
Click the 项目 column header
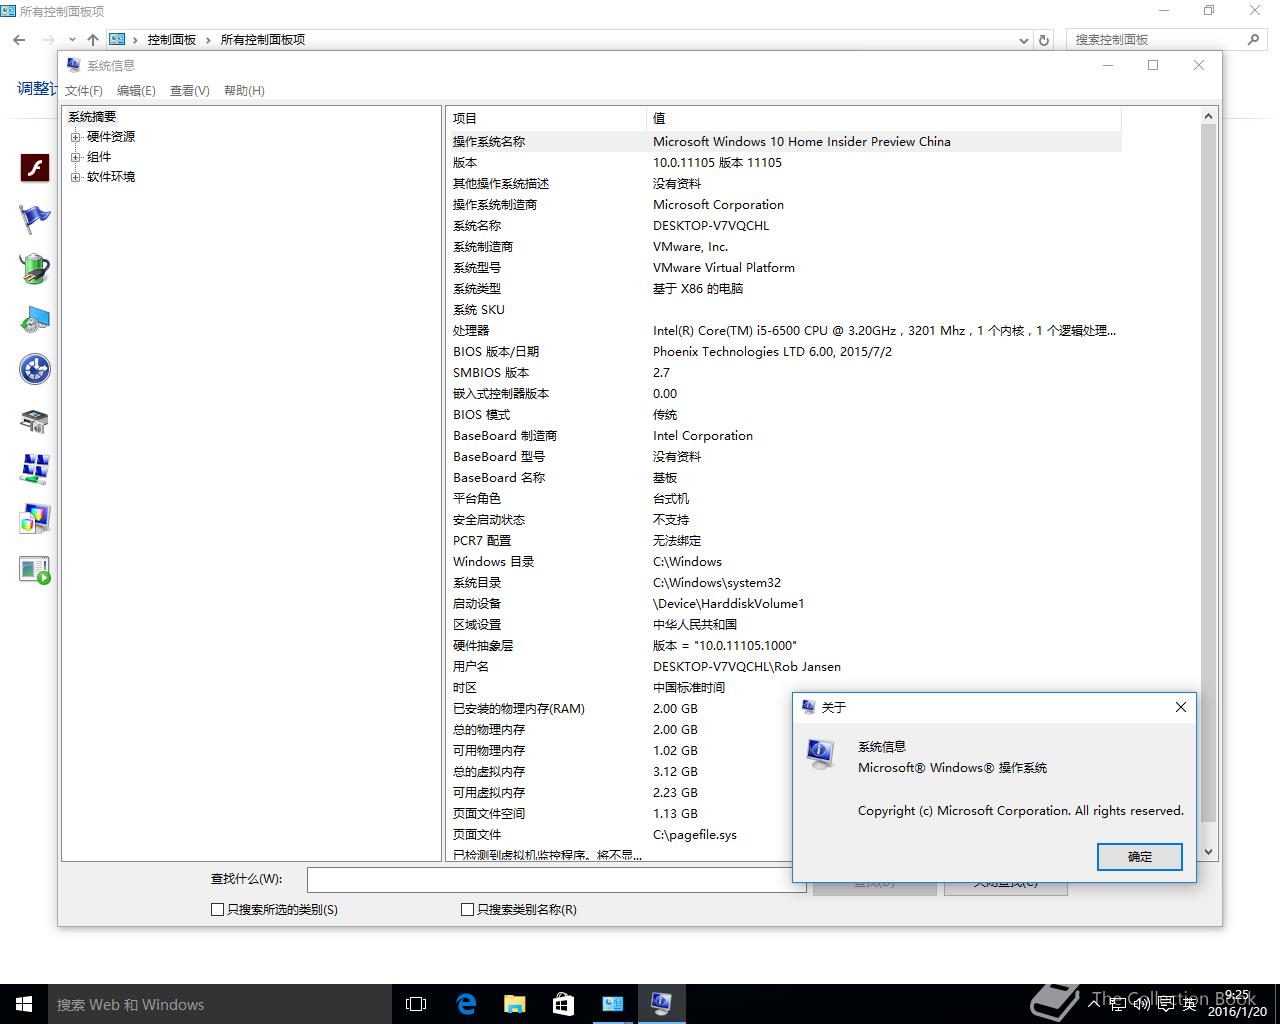[x=546, y=118]
